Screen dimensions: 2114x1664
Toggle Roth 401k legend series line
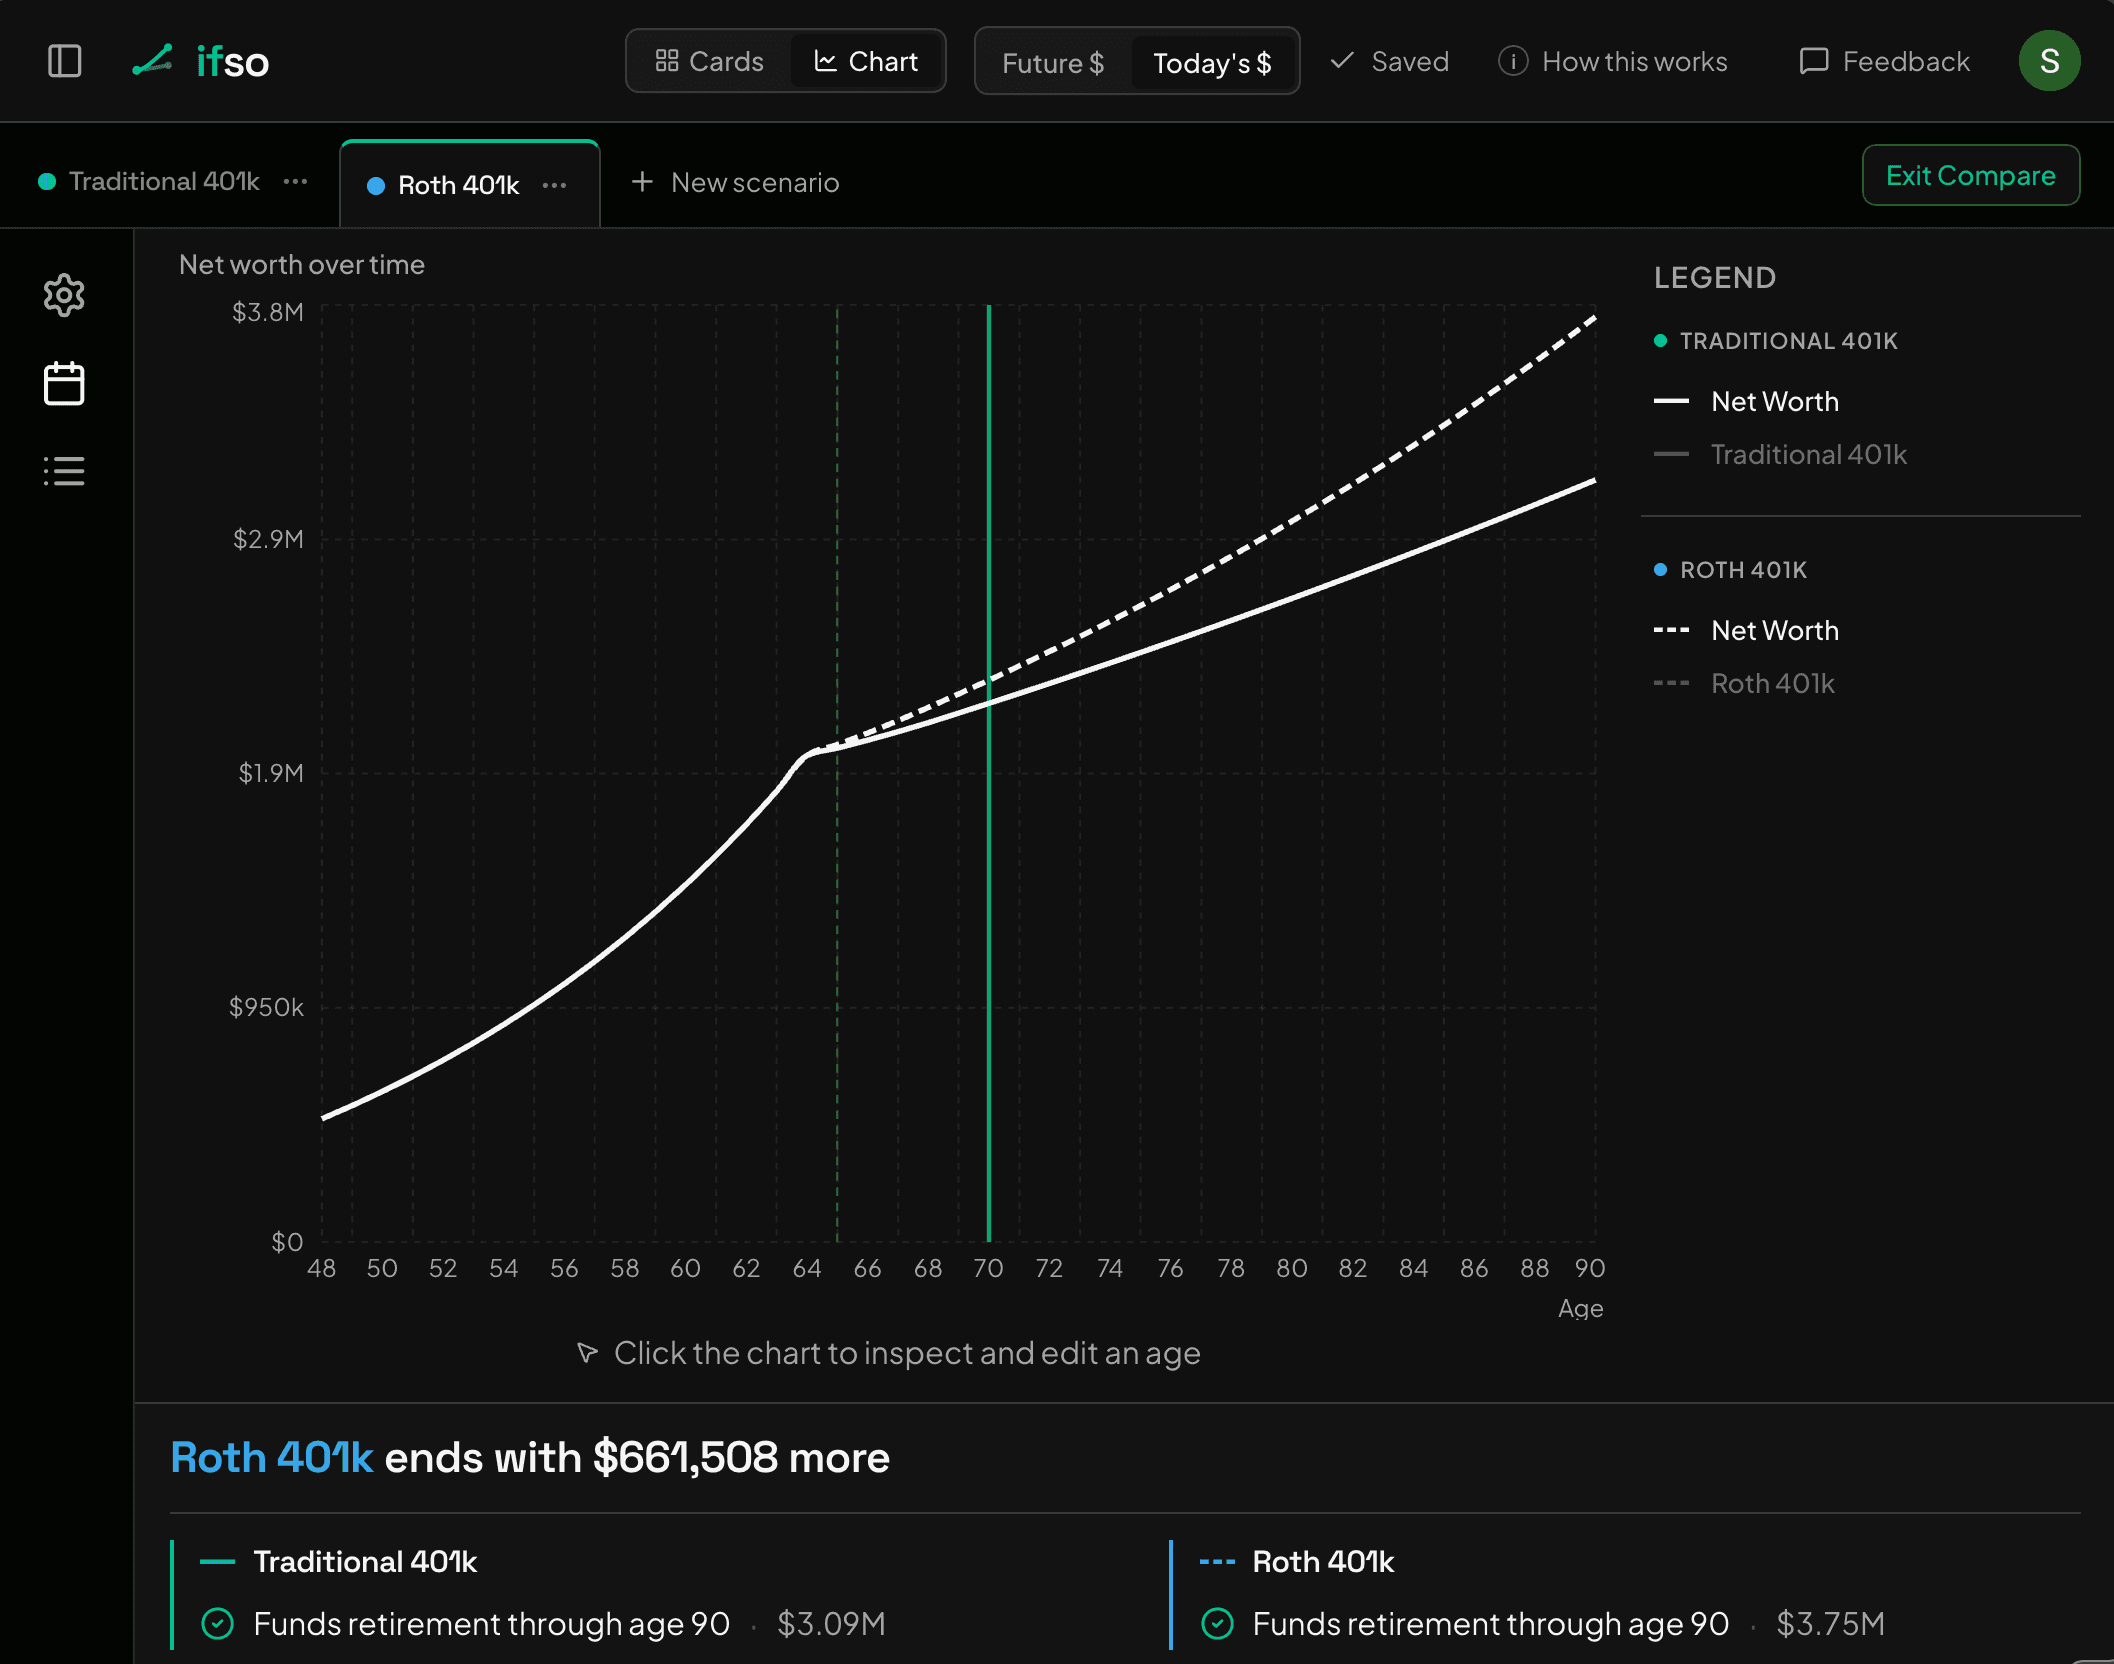[1744, 683]
